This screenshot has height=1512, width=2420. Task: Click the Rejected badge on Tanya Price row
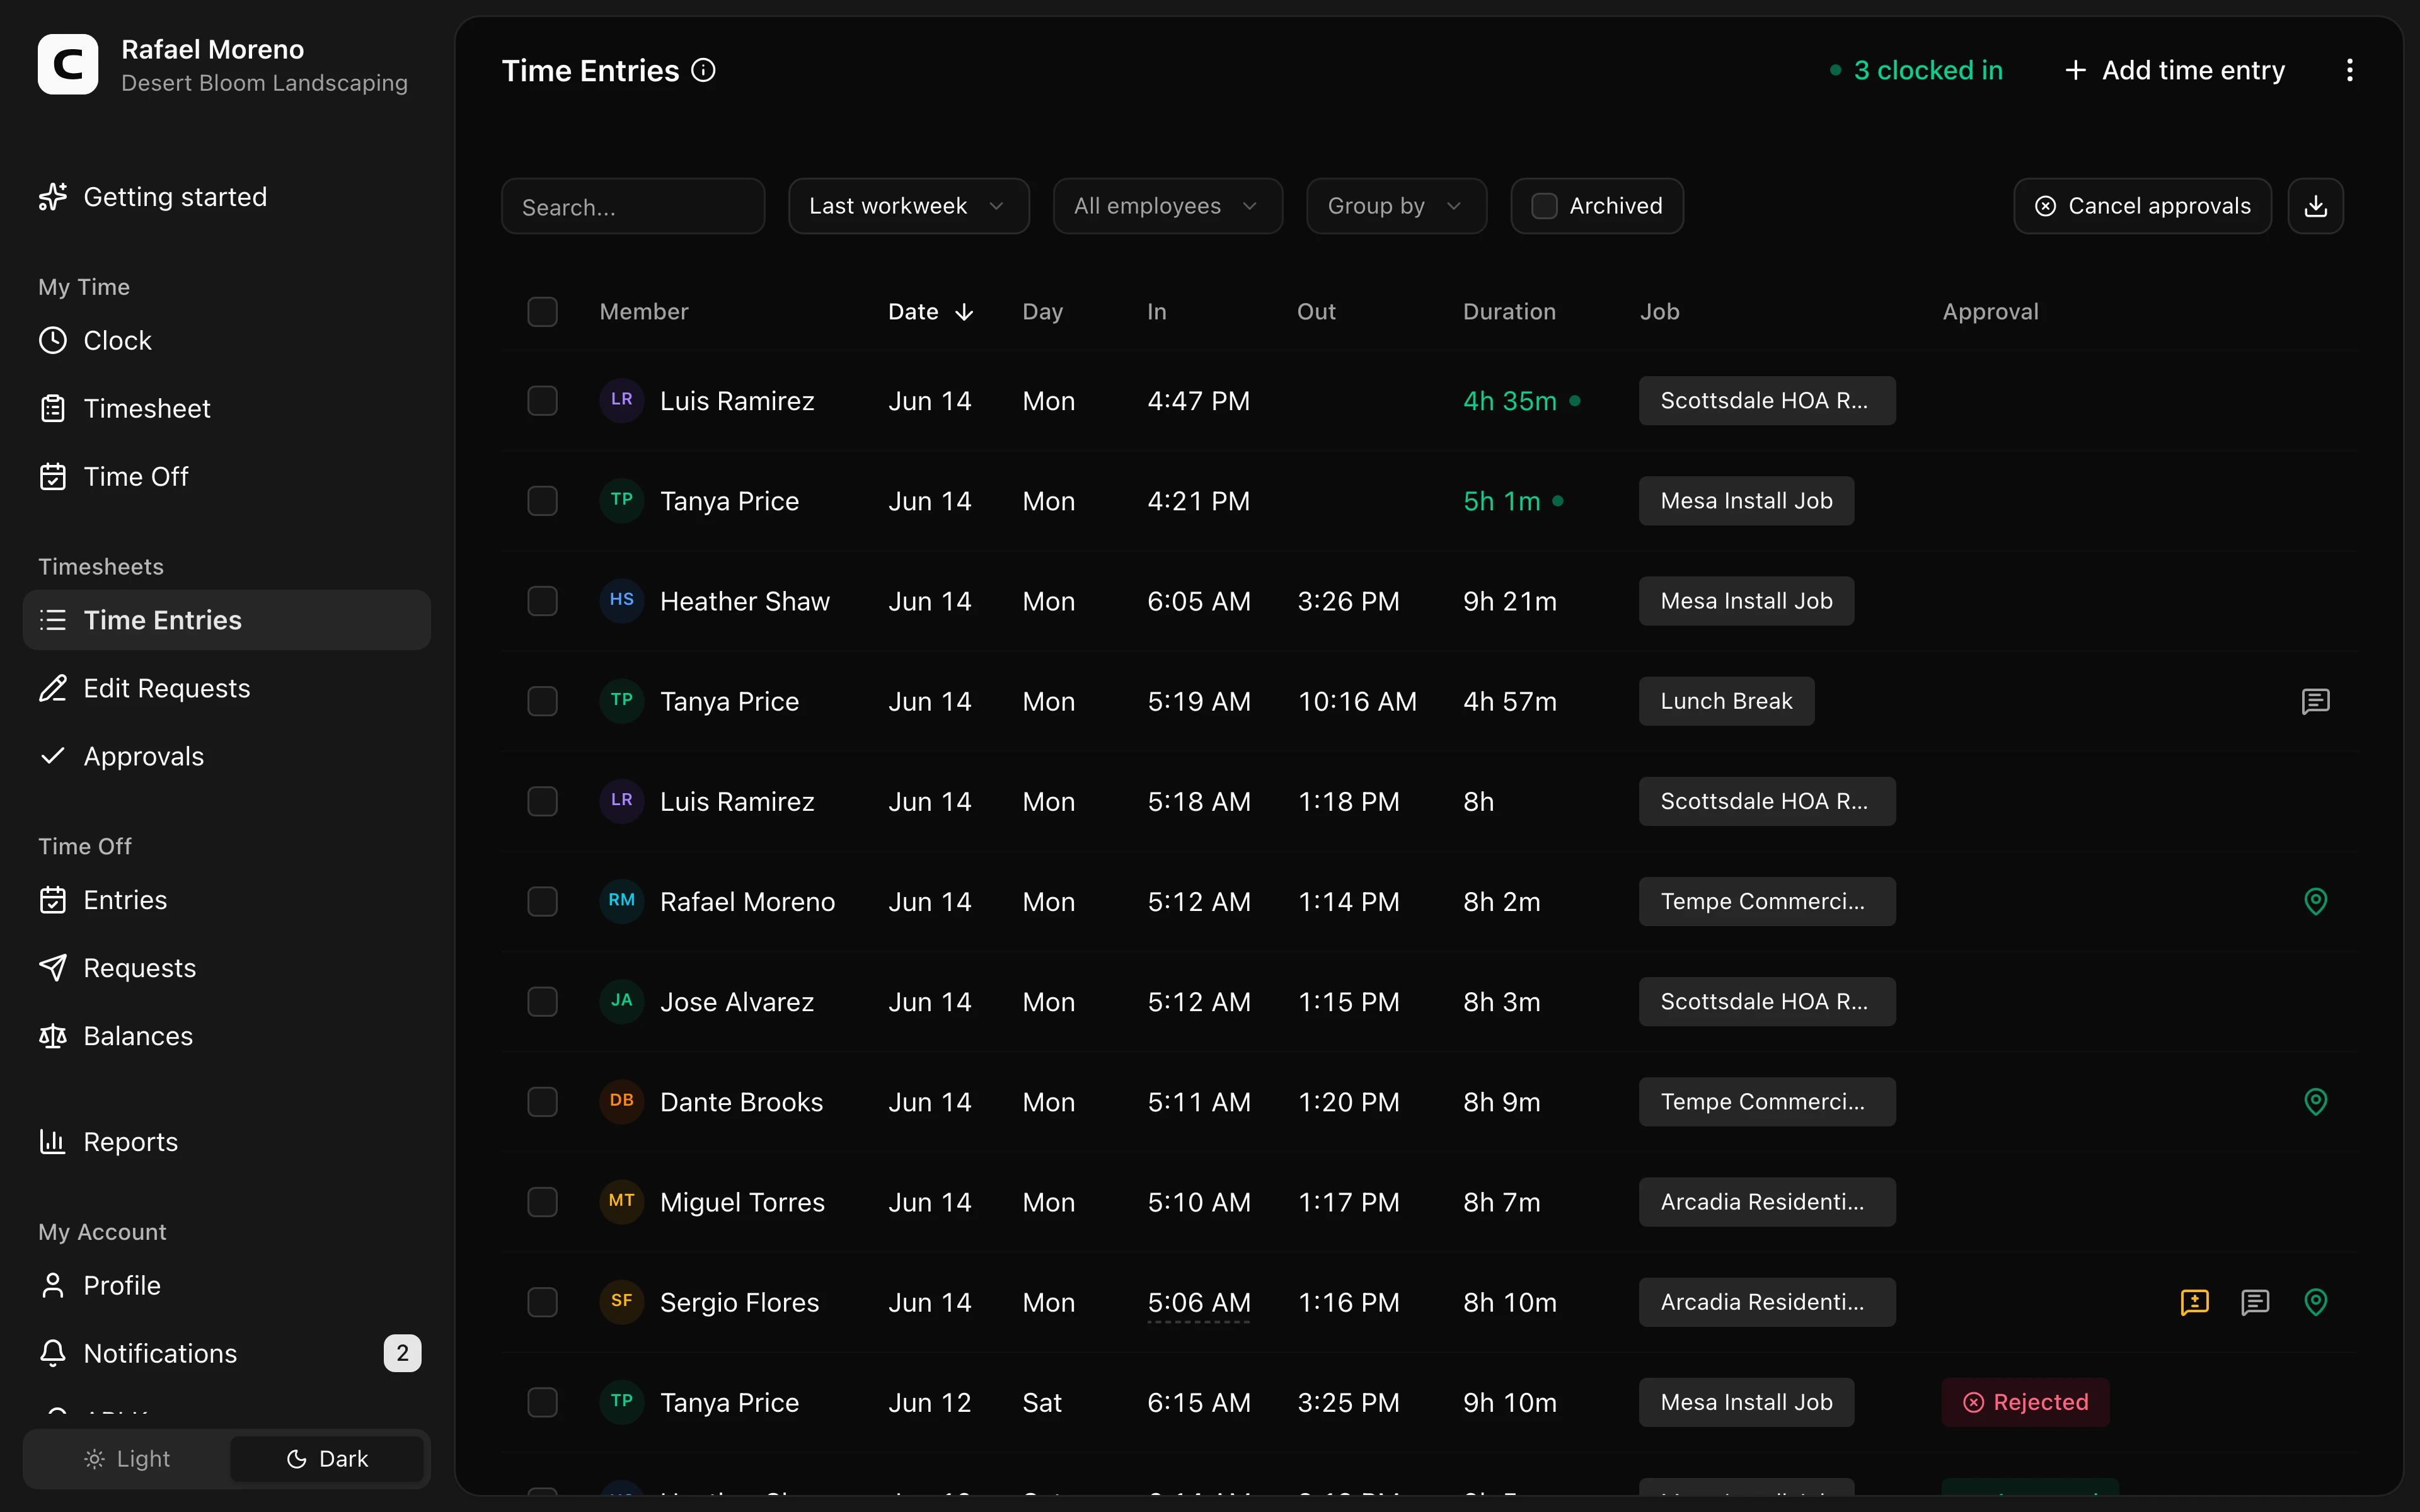[2025, 1402]
